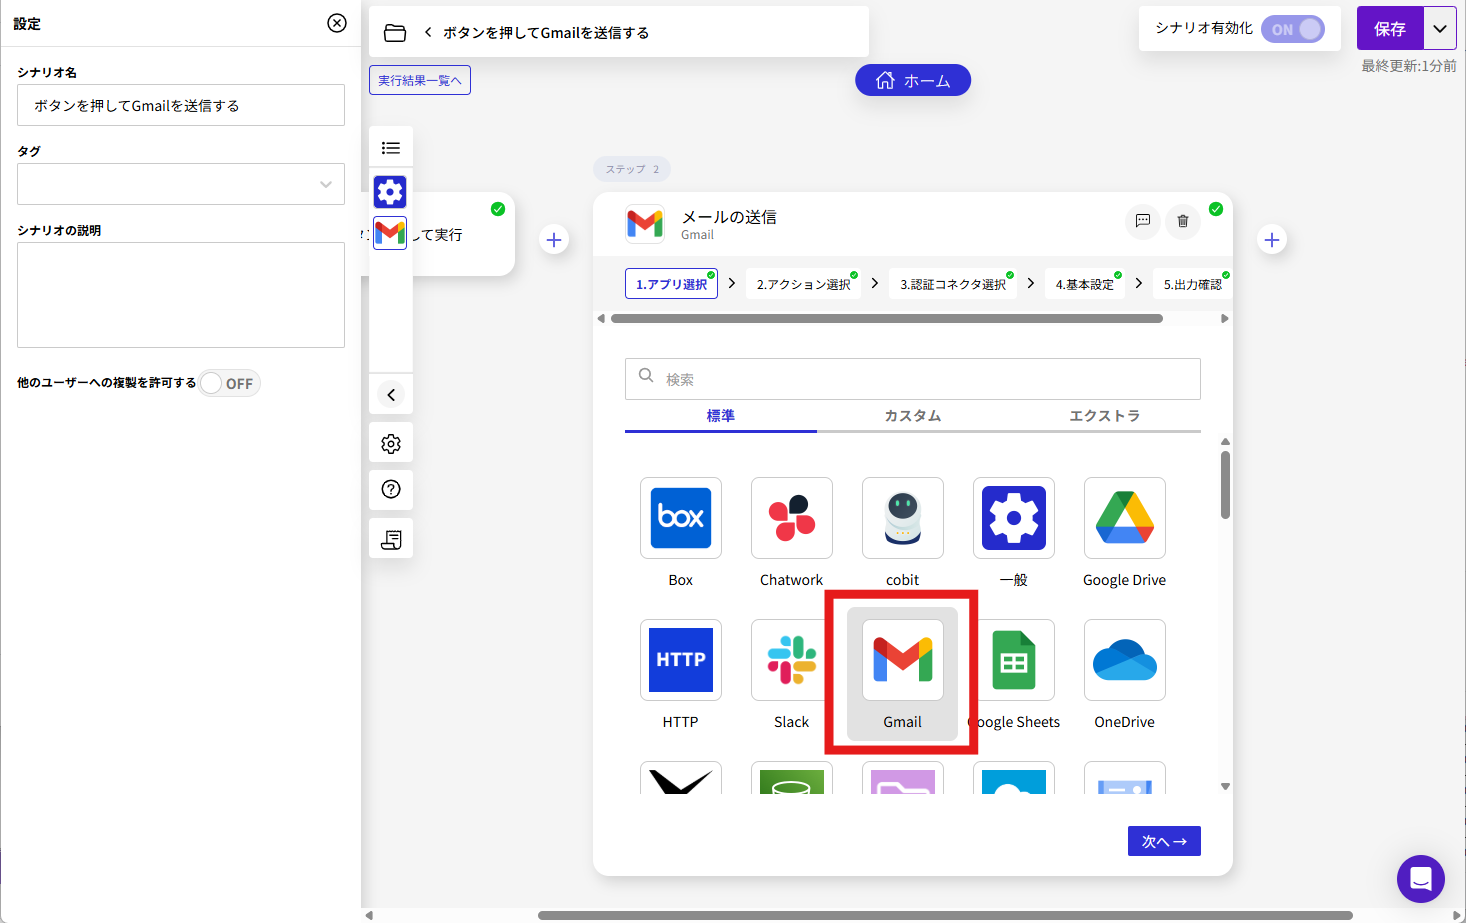The width and height of the screenshot is (1466, 923).
Task: Open the タグ dropdown
Action: [x=181, y=184]
